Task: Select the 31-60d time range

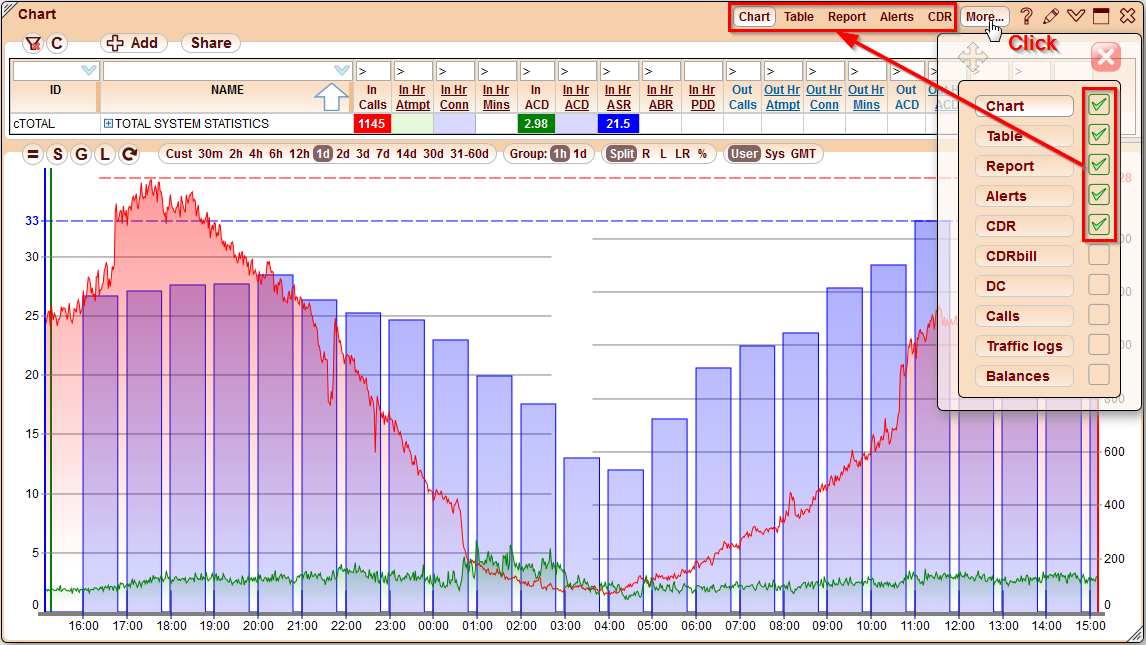Action: [469, 154]
